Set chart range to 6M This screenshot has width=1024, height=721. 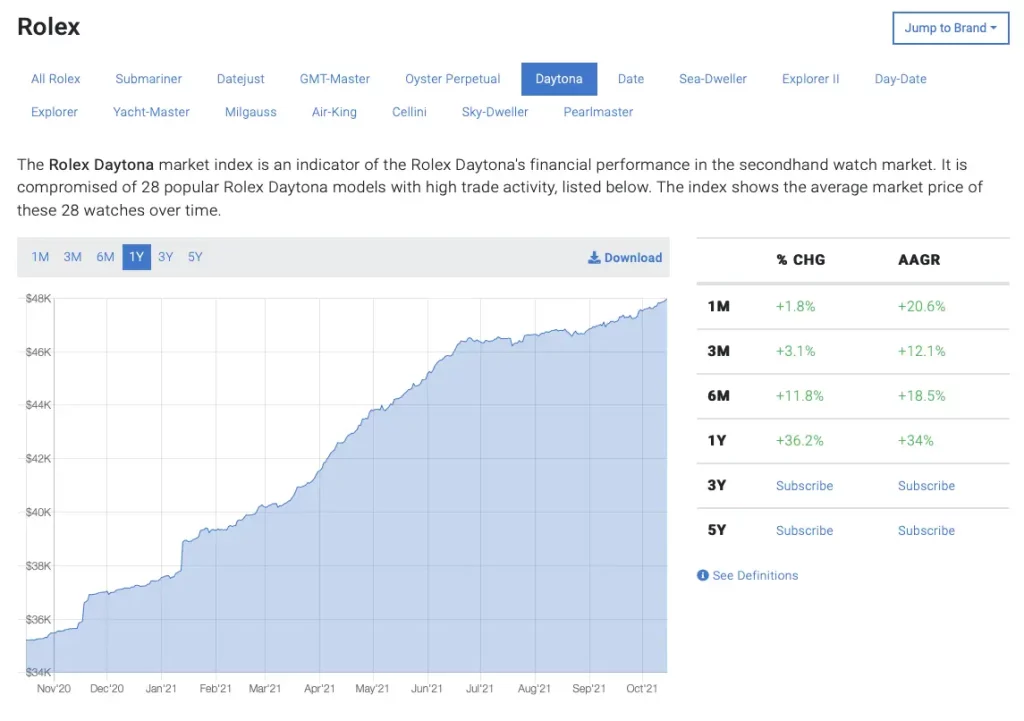105,257
